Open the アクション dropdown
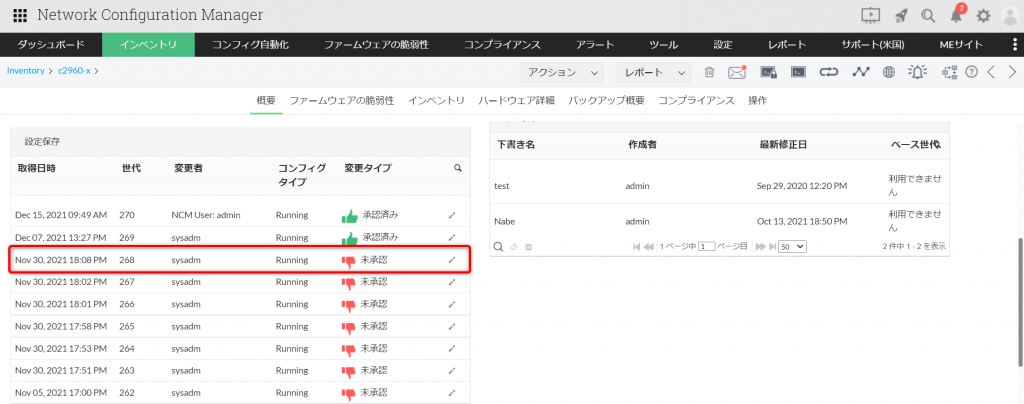 (563, 72)
